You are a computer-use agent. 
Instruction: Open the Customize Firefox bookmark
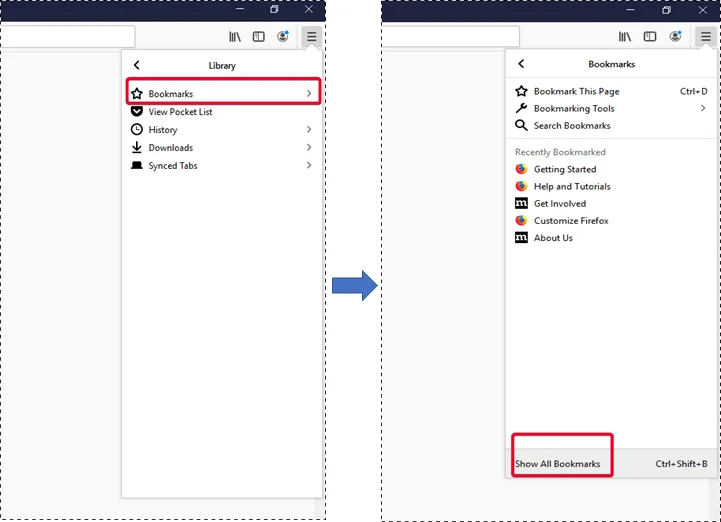pyautogui.click(x=612, y=221)
